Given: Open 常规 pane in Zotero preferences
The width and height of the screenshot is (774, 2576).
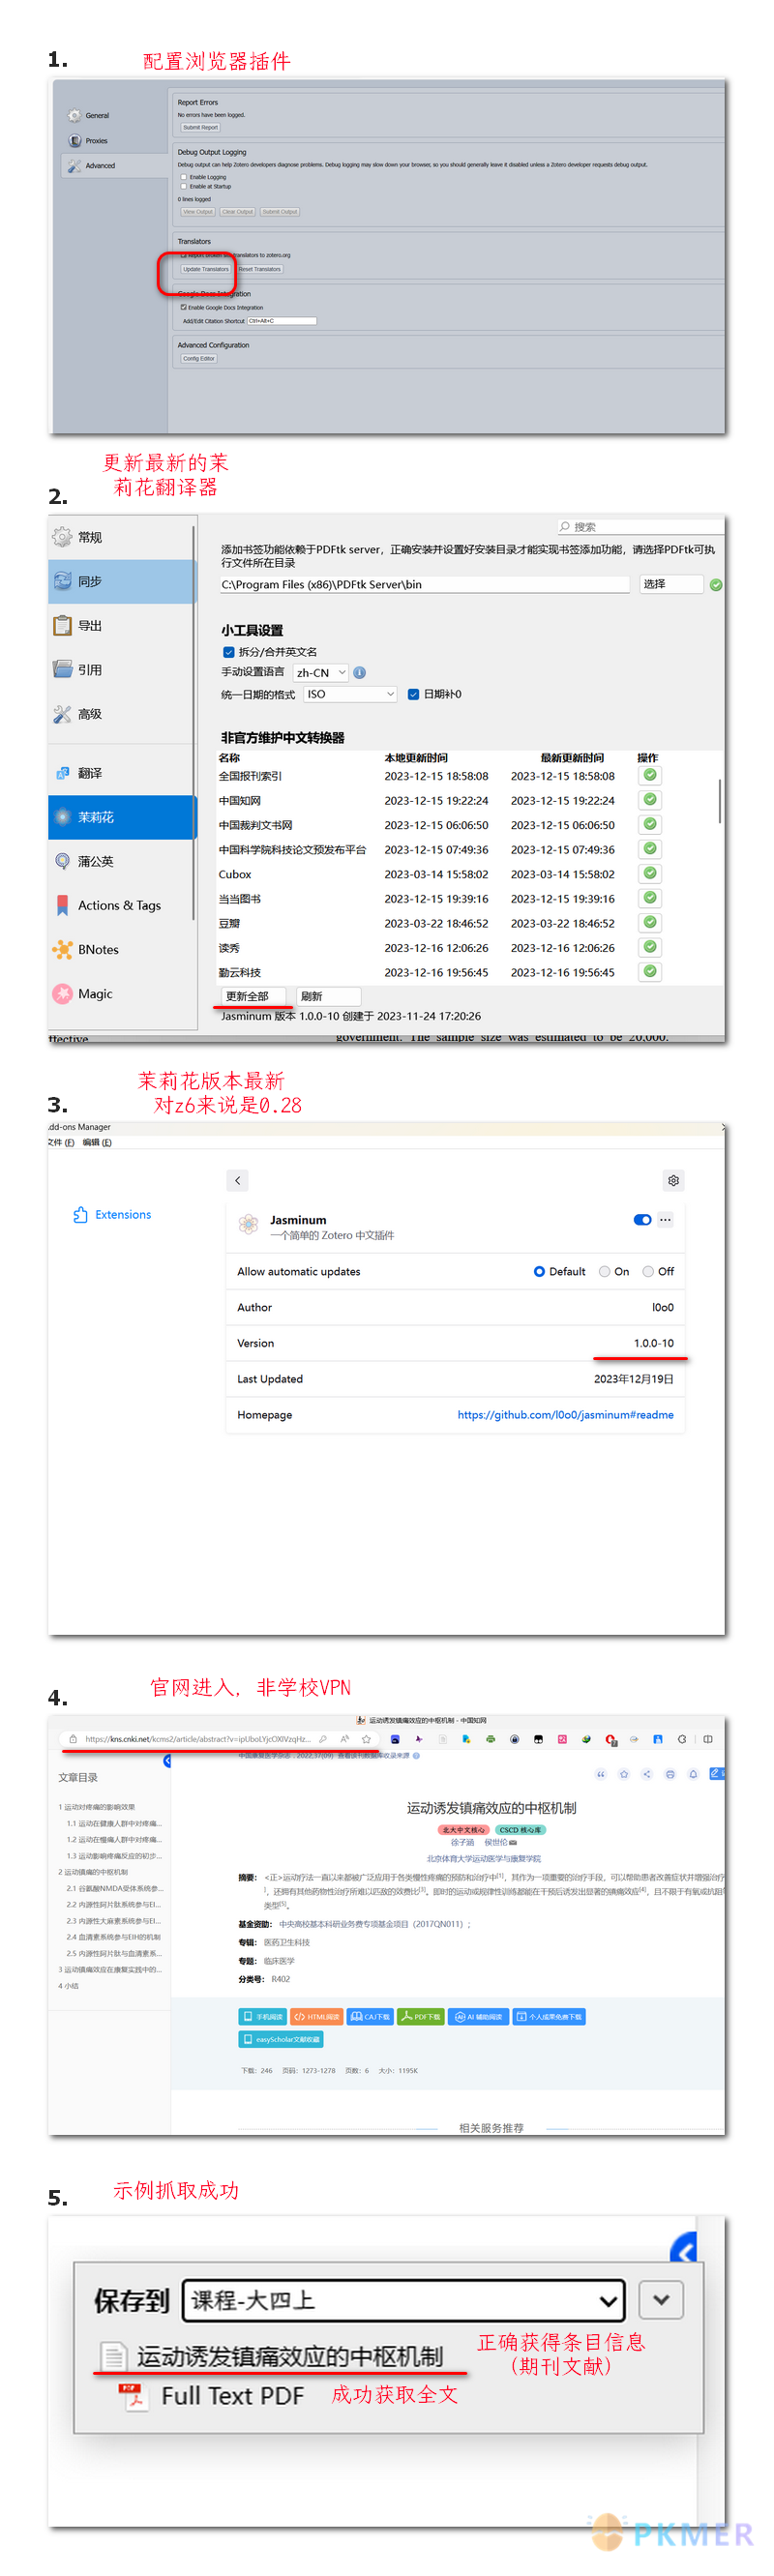Looking at the screenshot, I should (120, 537).
